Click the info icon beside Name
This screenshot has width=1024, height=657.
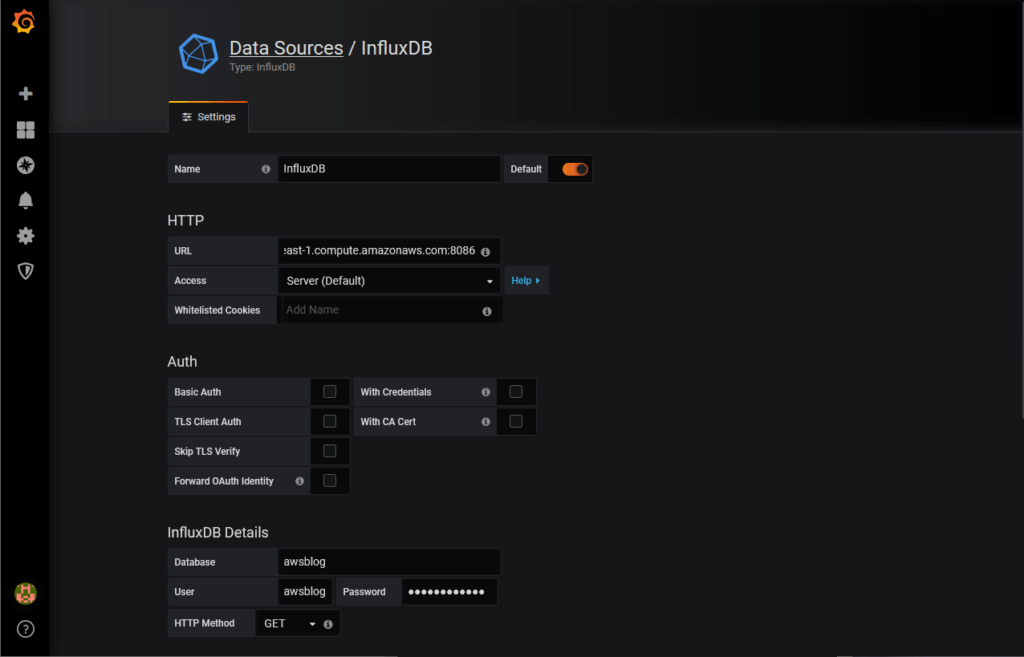pyautogui.click(x=266, y=169)
